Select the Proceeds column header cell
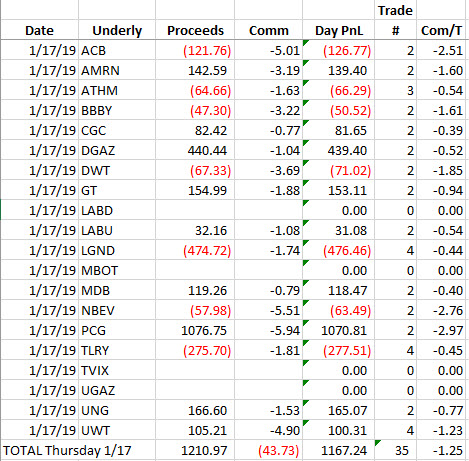The width and height of the screenshot is (469, 461). (195, 30)
